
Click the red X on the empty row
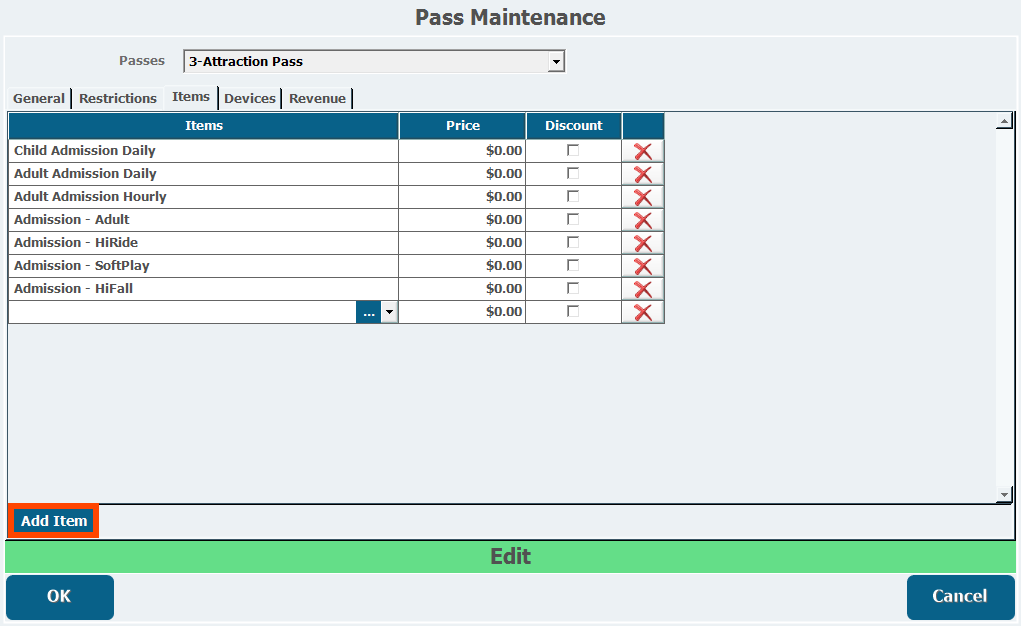coord(643,312)
